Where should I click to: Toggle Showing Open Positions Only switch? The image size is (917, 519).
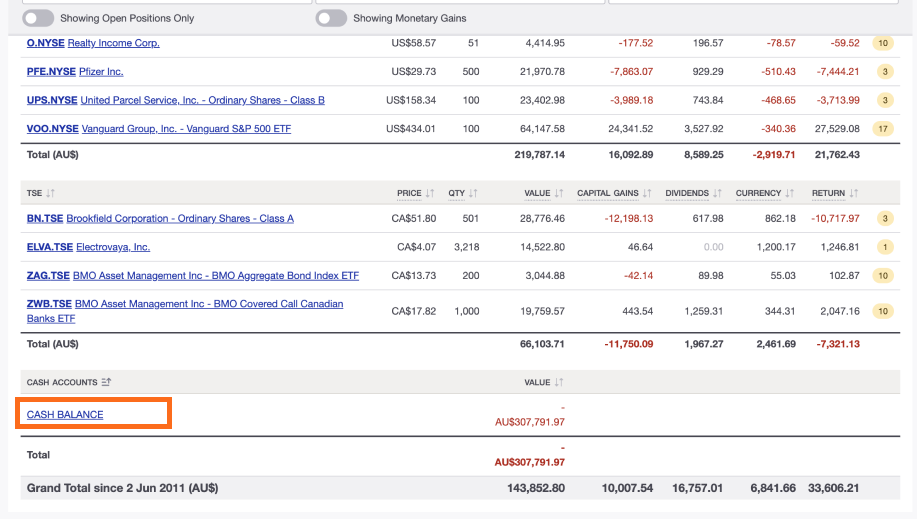[38, 18]
